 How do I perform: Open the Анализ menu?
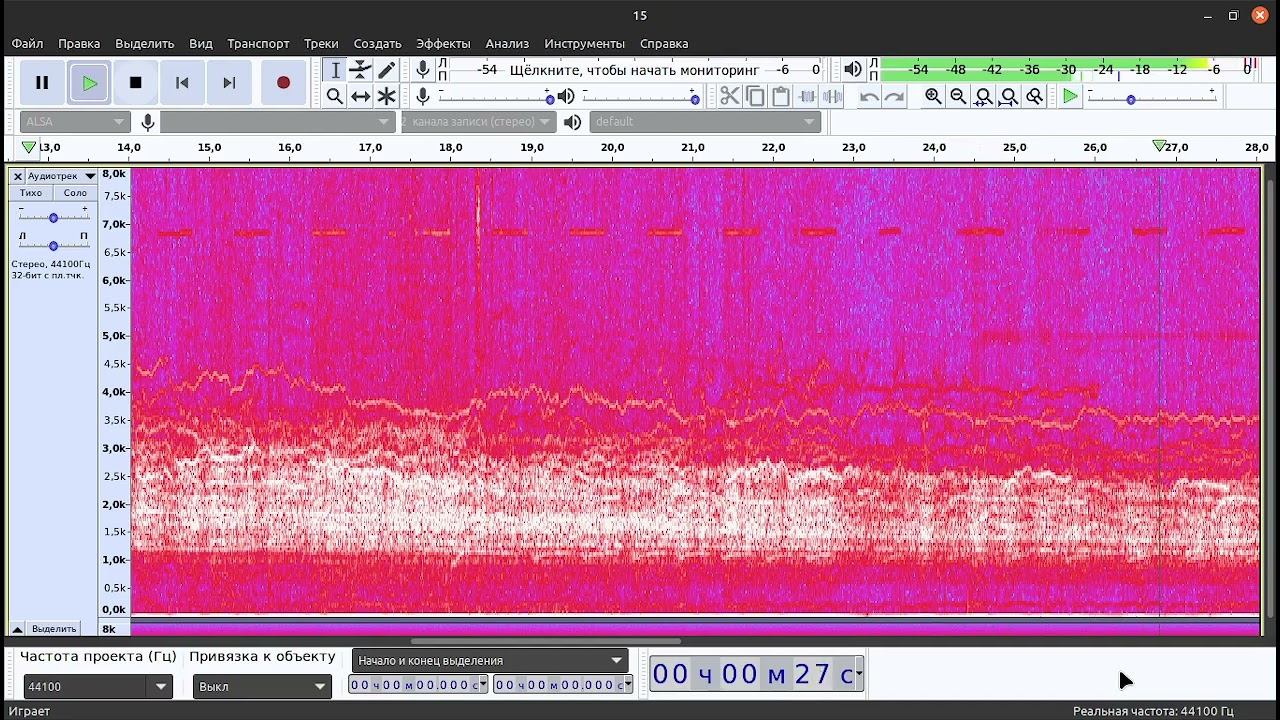[507, 44]
